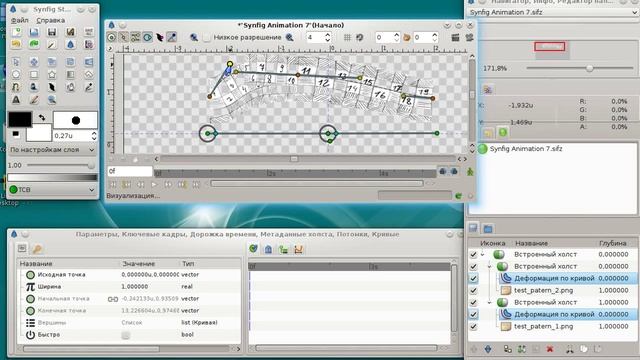The image size is (640, 360).
Task: Swap foreground and background colors
Action: pyautogui.click(x=42, y=118)
